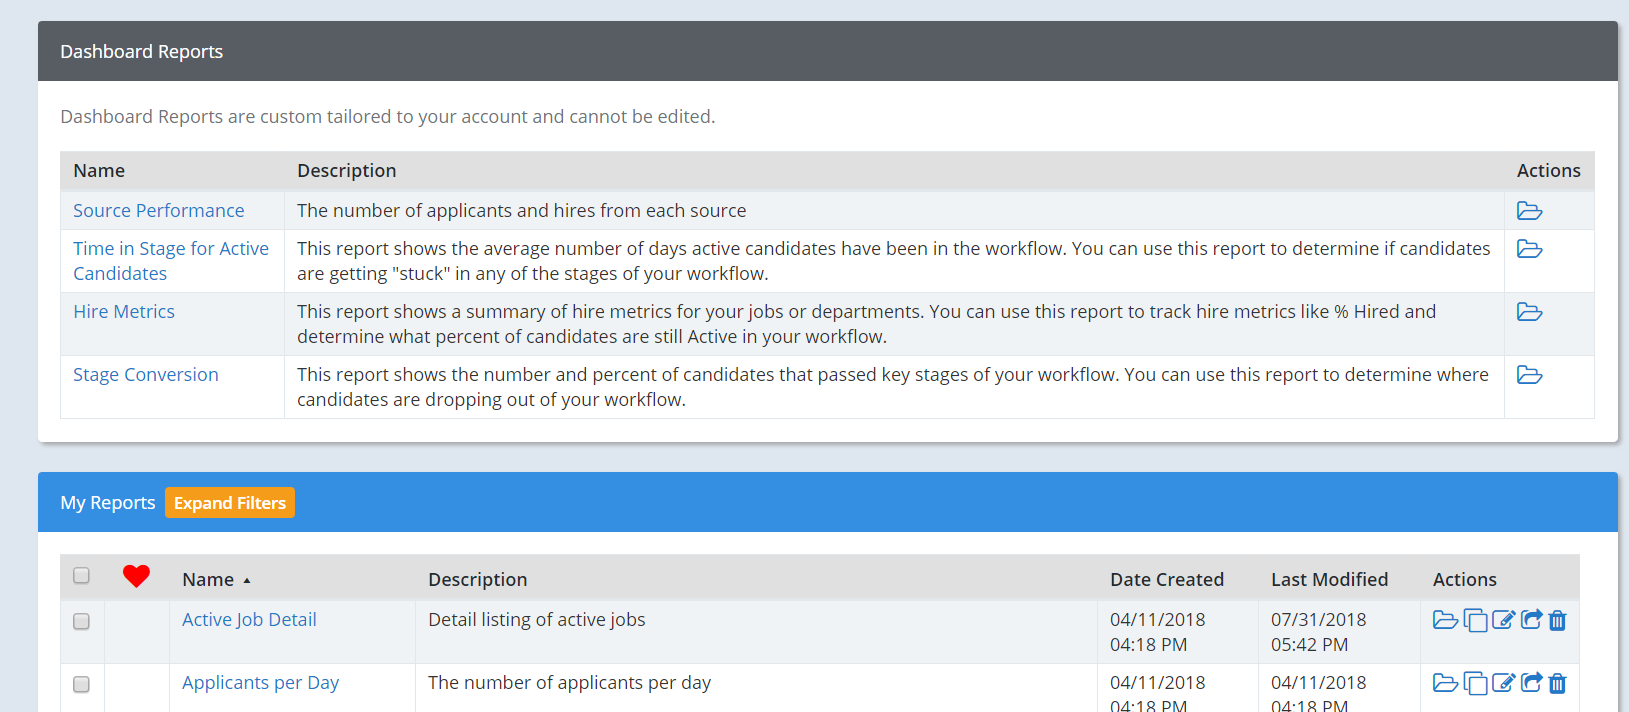Click the Last Modified column header

[x=1330, y=580]
